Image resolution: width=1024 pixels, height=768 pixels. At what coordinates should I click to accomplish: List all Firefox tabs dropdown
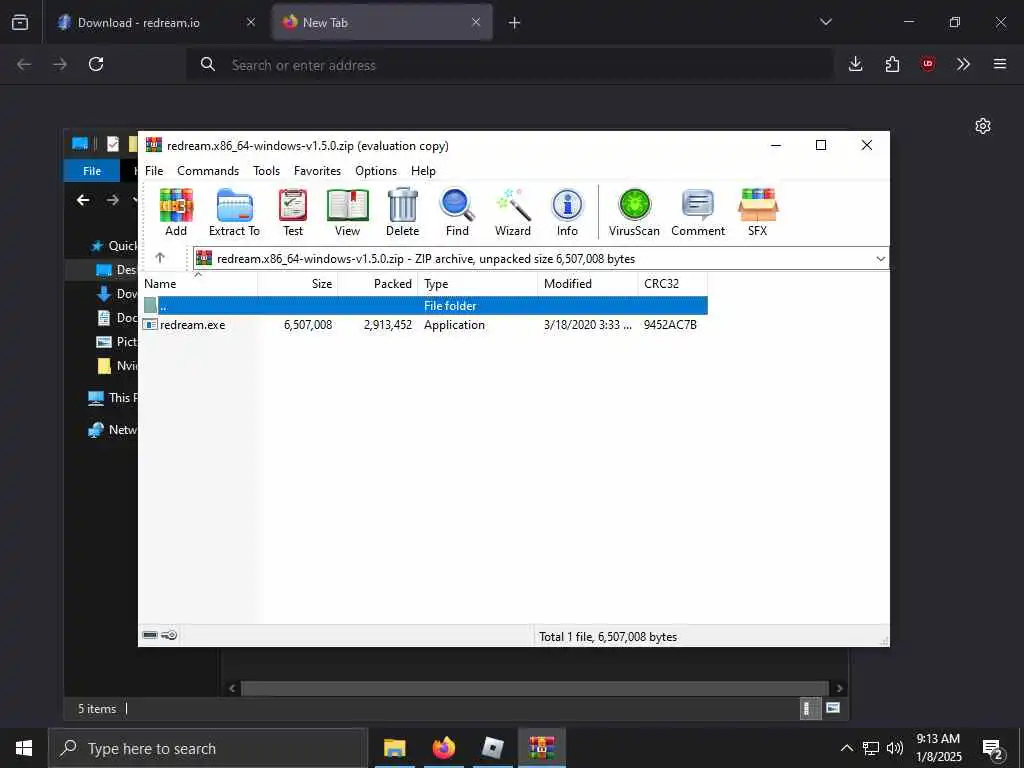(x=825, y=22)
